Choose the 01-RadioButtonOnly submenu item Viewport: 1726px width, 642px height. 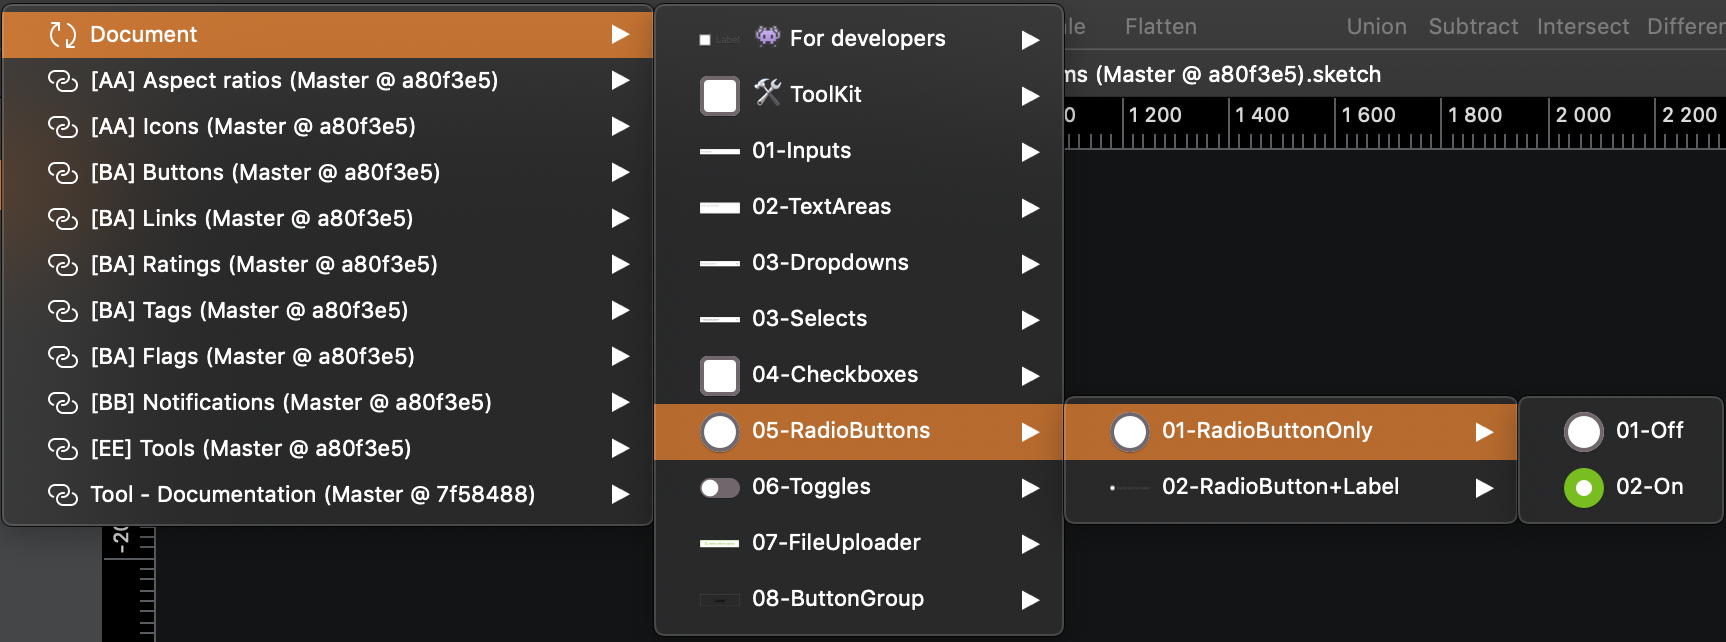pos(1266,431)
